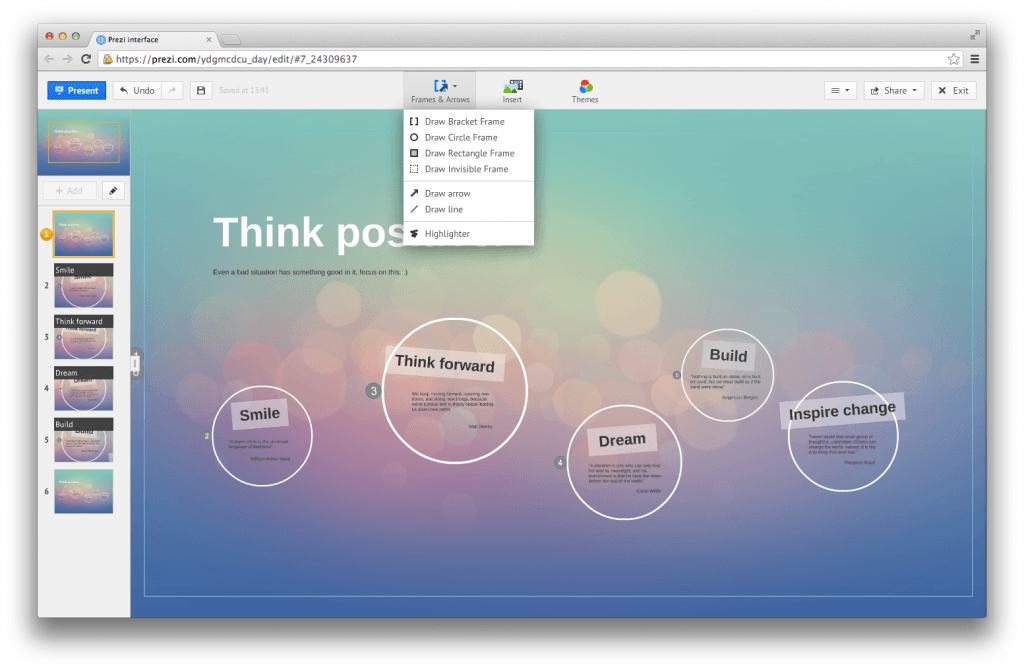This screenshot has height=669, width=1024.
Task: Pick the Highlighter tool from menu
Action: (446, 233)
